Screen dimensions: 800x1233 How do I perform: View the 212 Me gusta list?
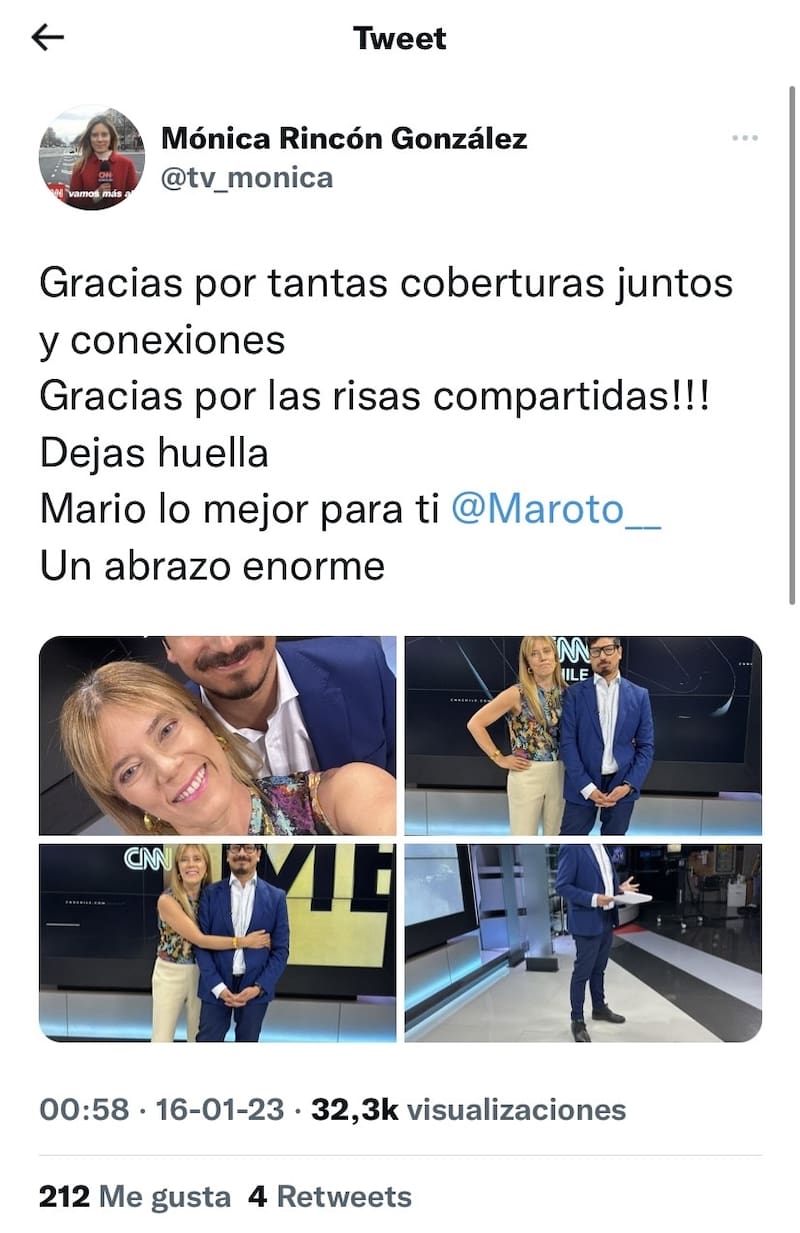[135, 1197]
